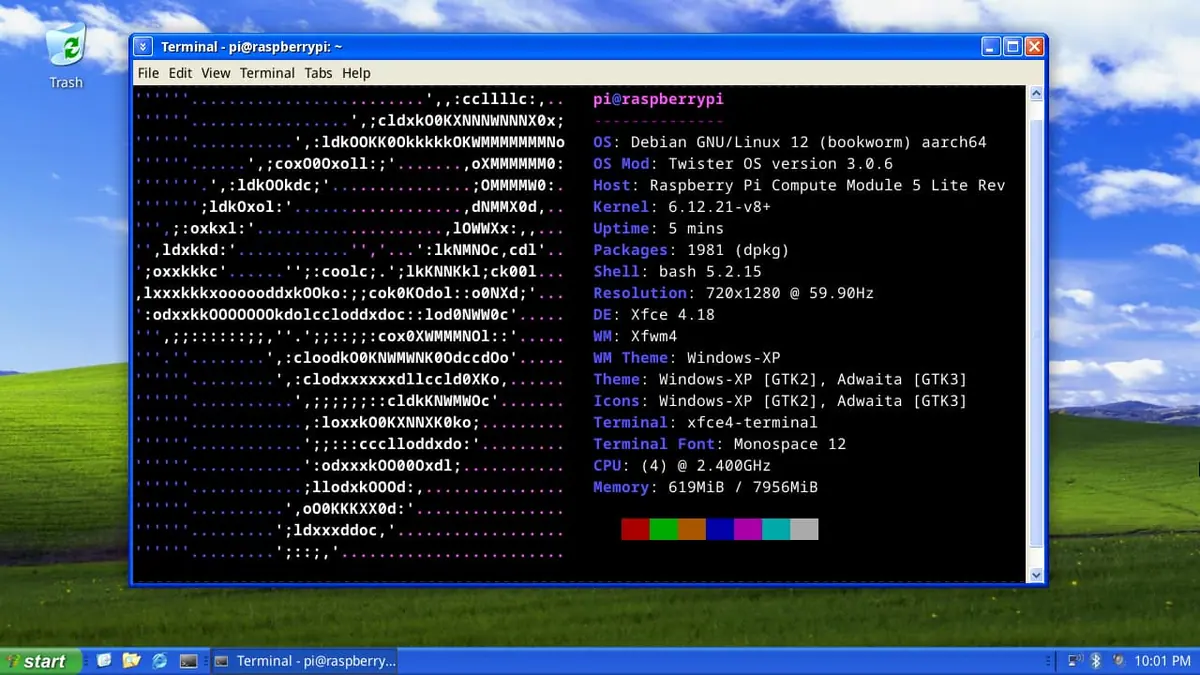Click the 10:01 PM clock
Screen dimensions: 1200x675
click(x=1163, y=661)
